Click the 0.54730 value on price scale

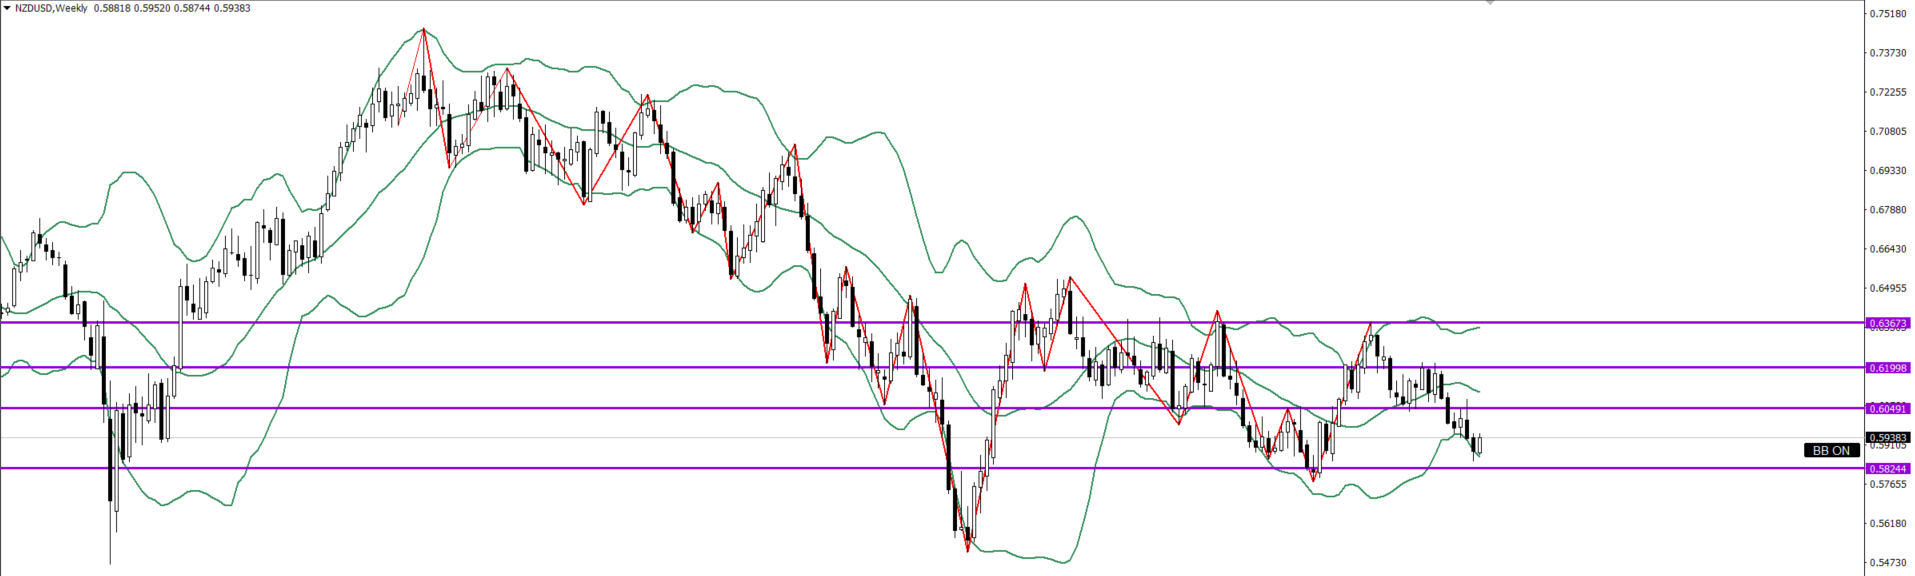click(x=1887, y=563)
